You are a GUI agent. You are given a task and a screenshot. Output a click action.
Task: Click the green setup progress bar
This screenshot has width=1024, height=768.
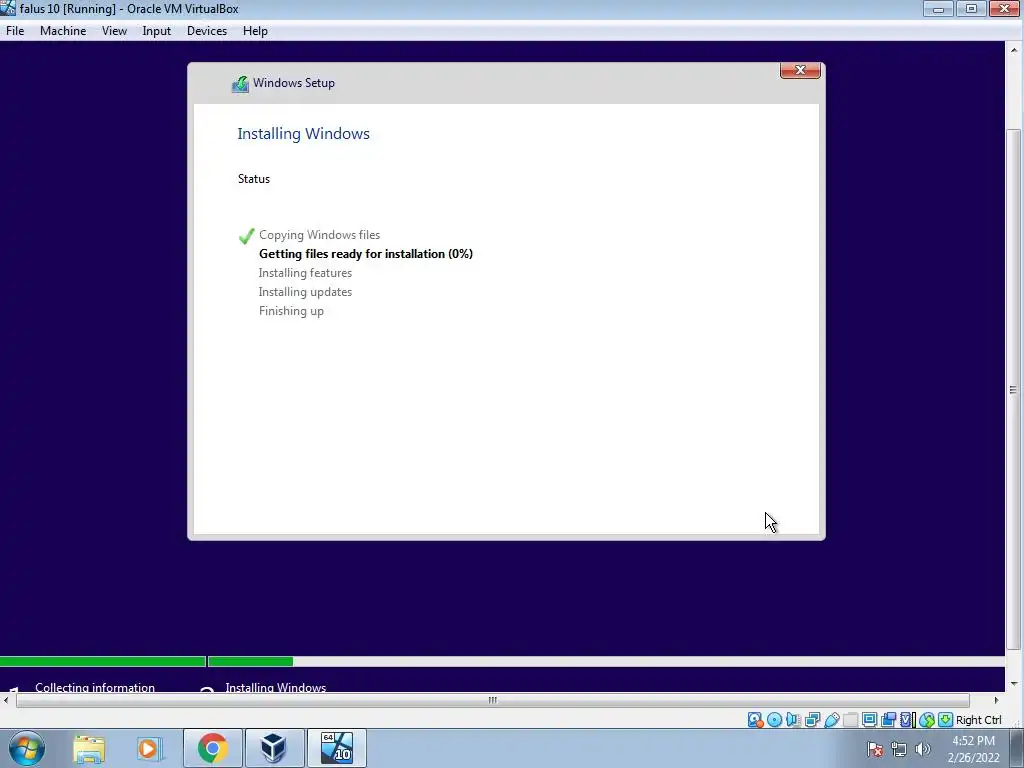pyautogui.click(x=146, y=662)
